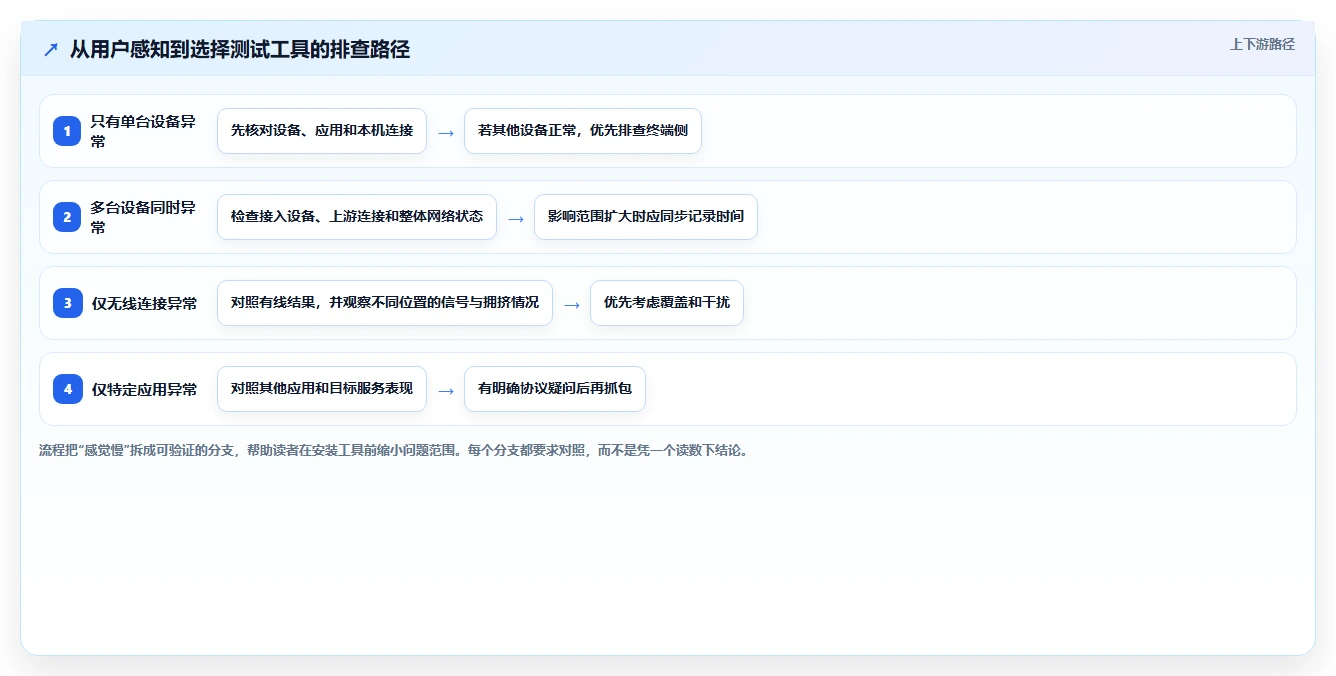Select the '检查接入设备、上游连接和整体网络状态' box

[x=357, y=217]
